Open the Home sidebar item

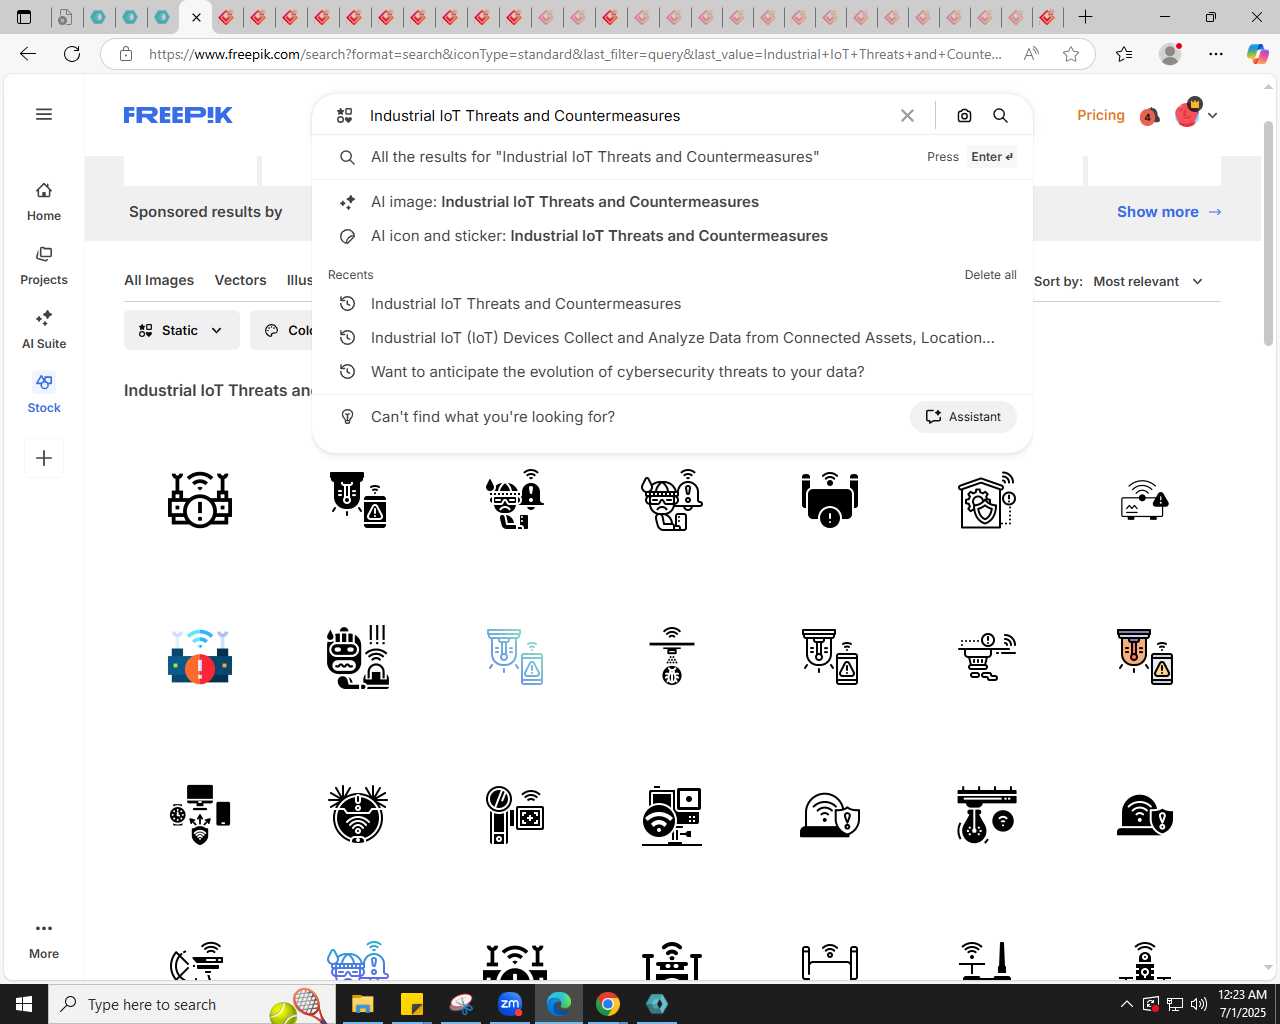(44, 202)
